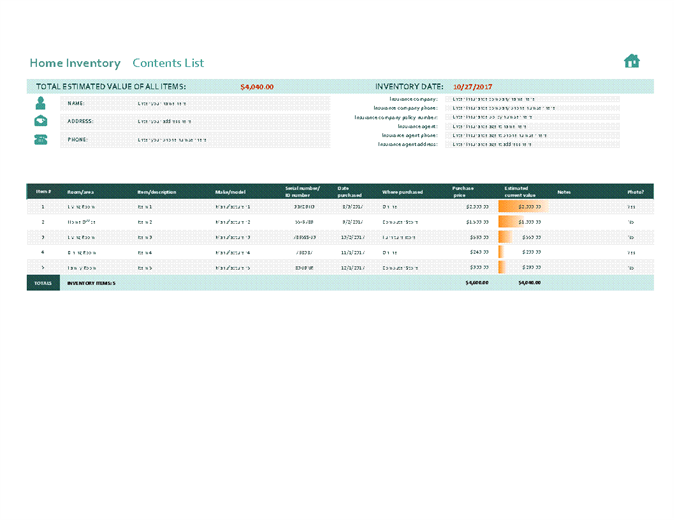Click the $4,040.00 total in the Totals row
The width and height of the screenshot is (675, 520).
[x=529, y=283]
